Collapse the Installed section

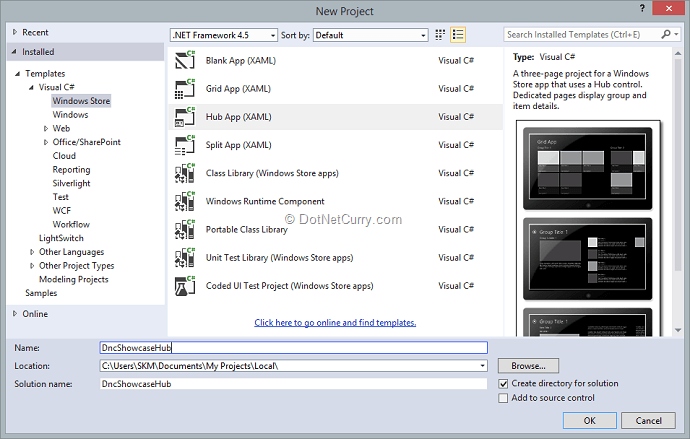pos(15,52)
